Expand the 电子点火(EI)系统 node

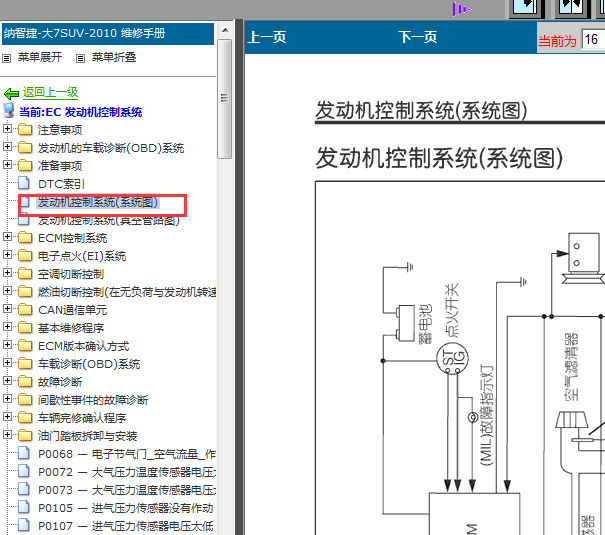[x=7, y=255]
